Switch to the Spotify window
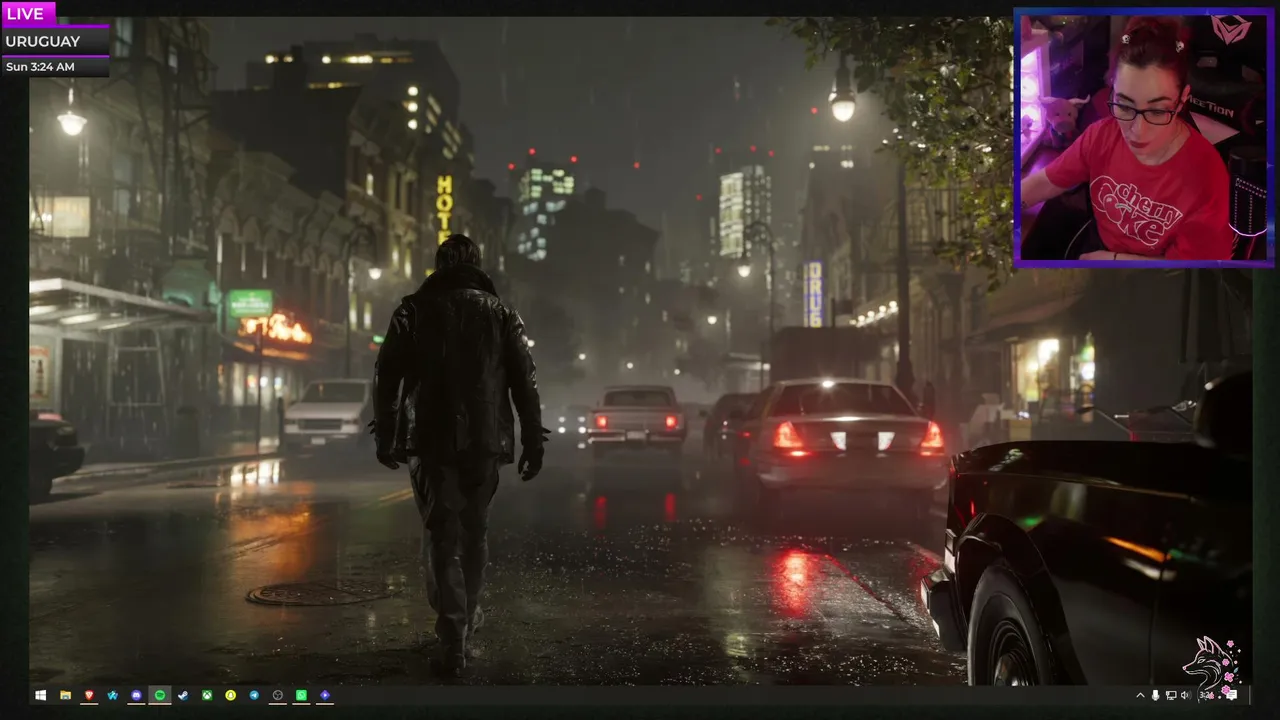This screenshot has height=720, width=1280. 160,695
